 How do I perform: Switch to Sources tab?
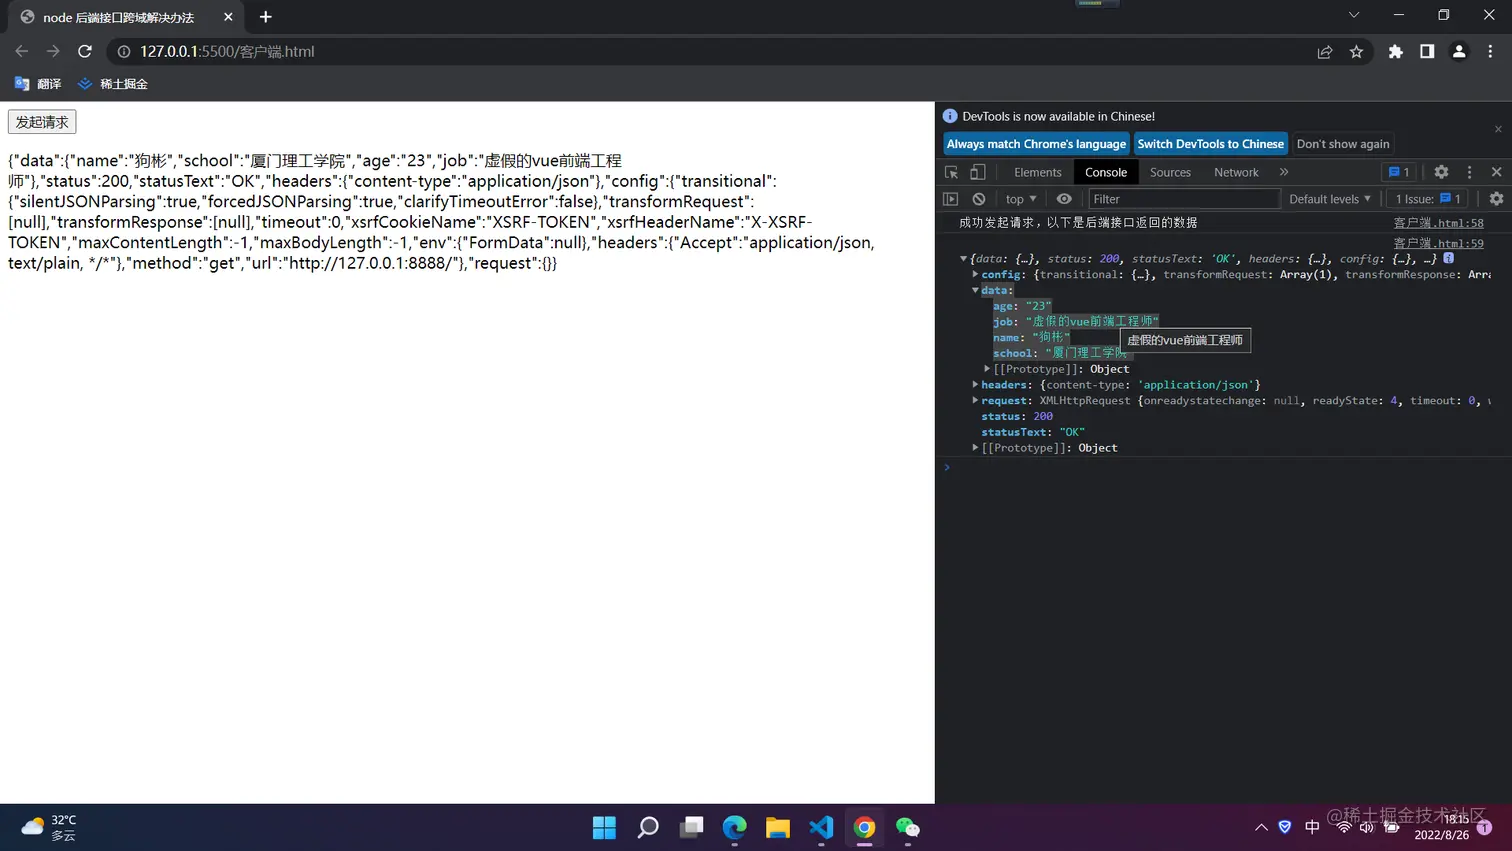click(x=1170, y=172)
